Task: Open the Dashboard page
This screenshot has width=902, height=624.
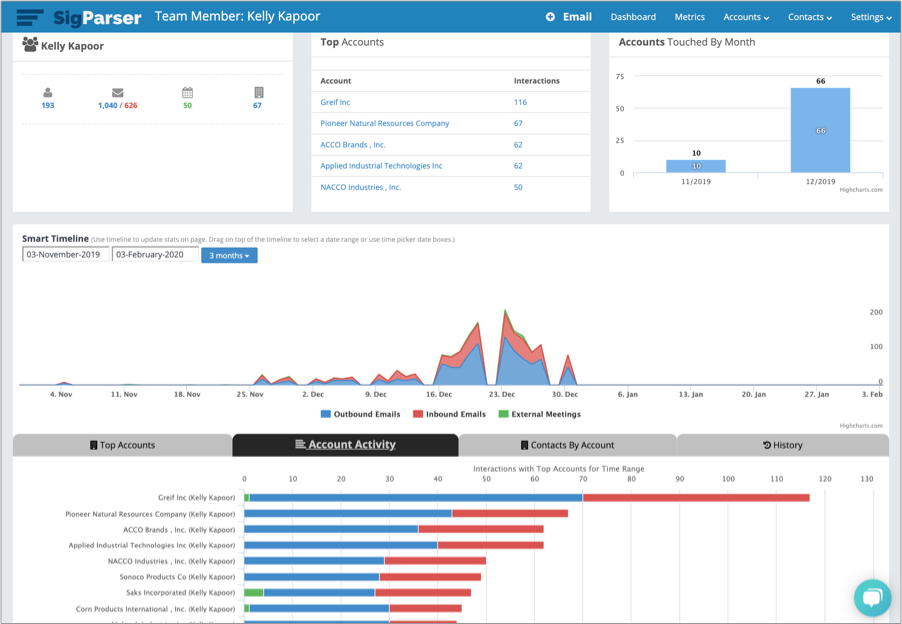Action: (633, 17)
